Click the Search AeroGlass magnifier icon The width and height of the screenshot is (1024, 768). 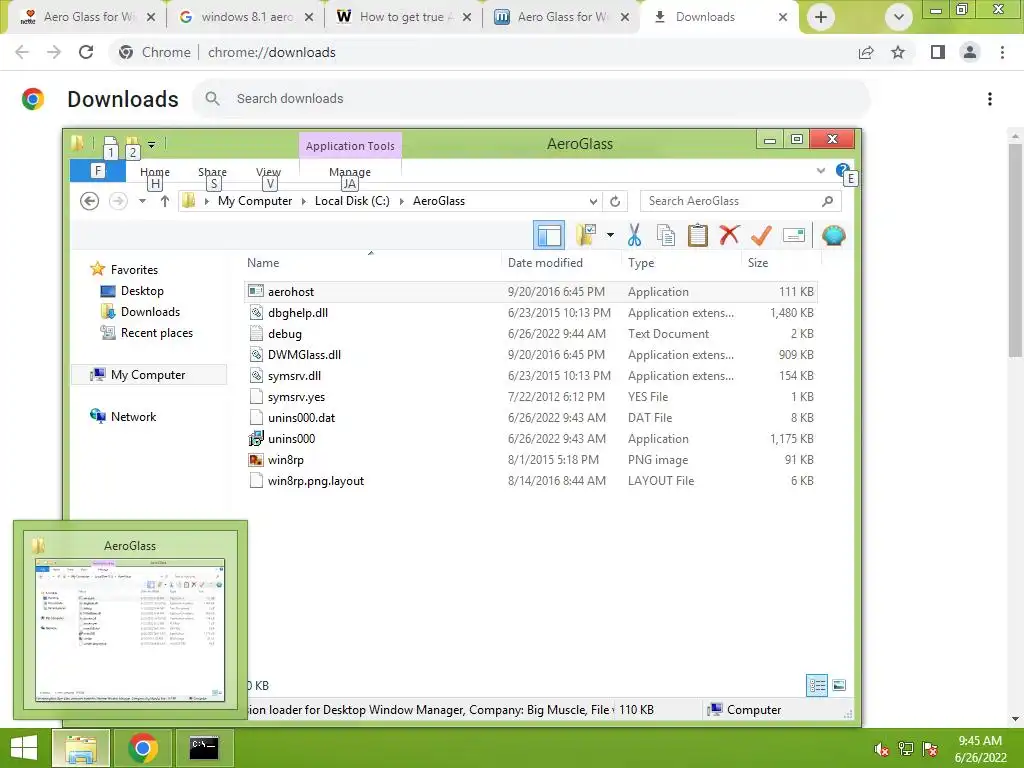pyautogui.click(x=827, y=201)
